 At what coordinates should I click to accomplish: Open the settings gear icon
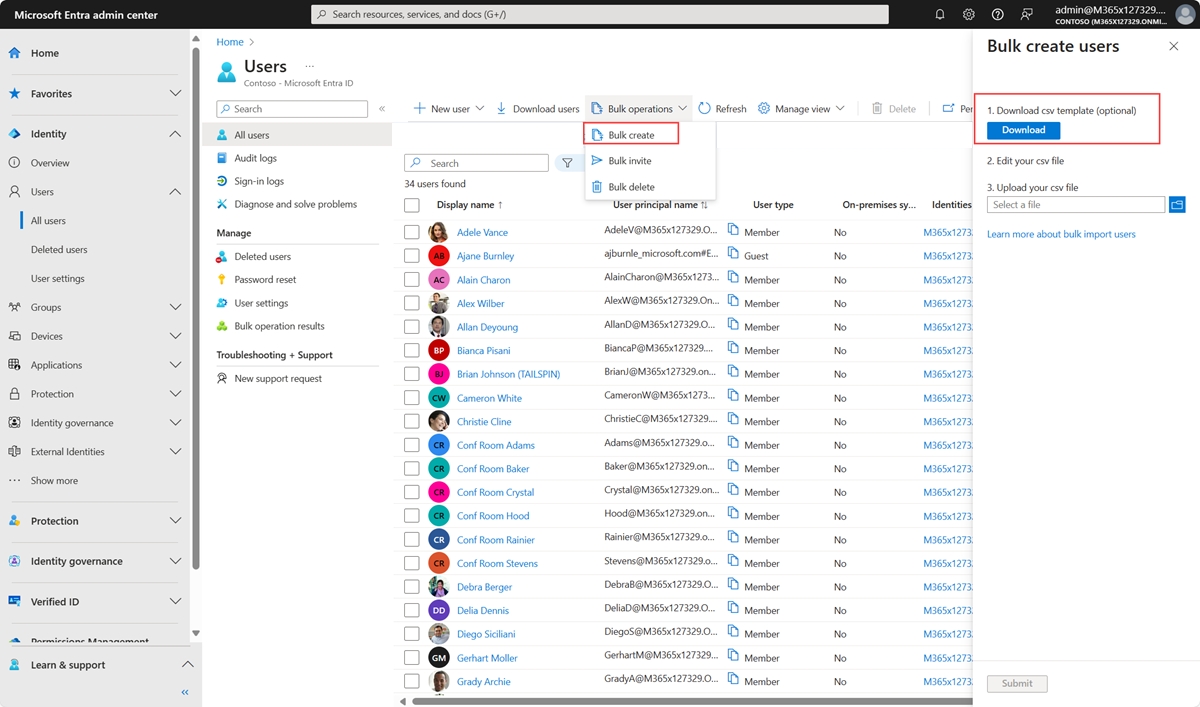pos(969,14)
